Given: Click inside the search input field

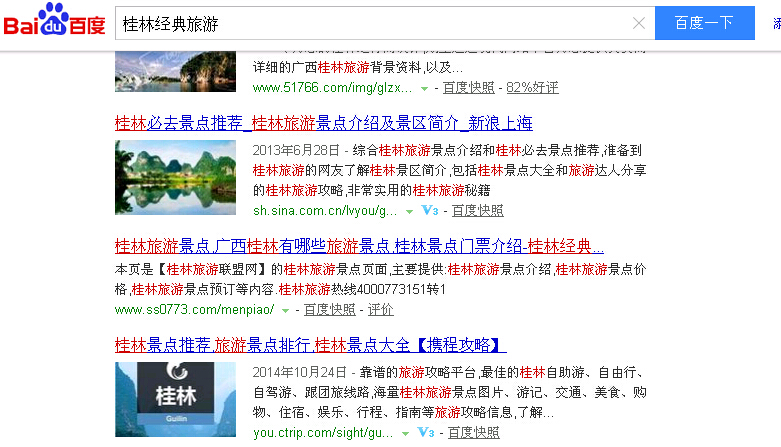Looking at the screenshot, I should click(x=374, y=23).
